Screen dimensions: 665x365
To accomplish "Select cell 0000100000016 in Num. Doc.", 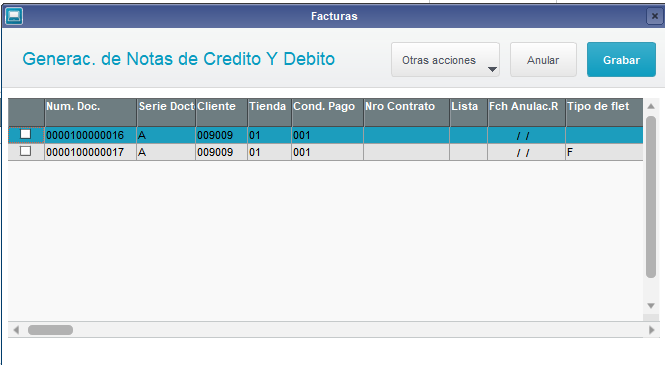I will coord(90,135).
